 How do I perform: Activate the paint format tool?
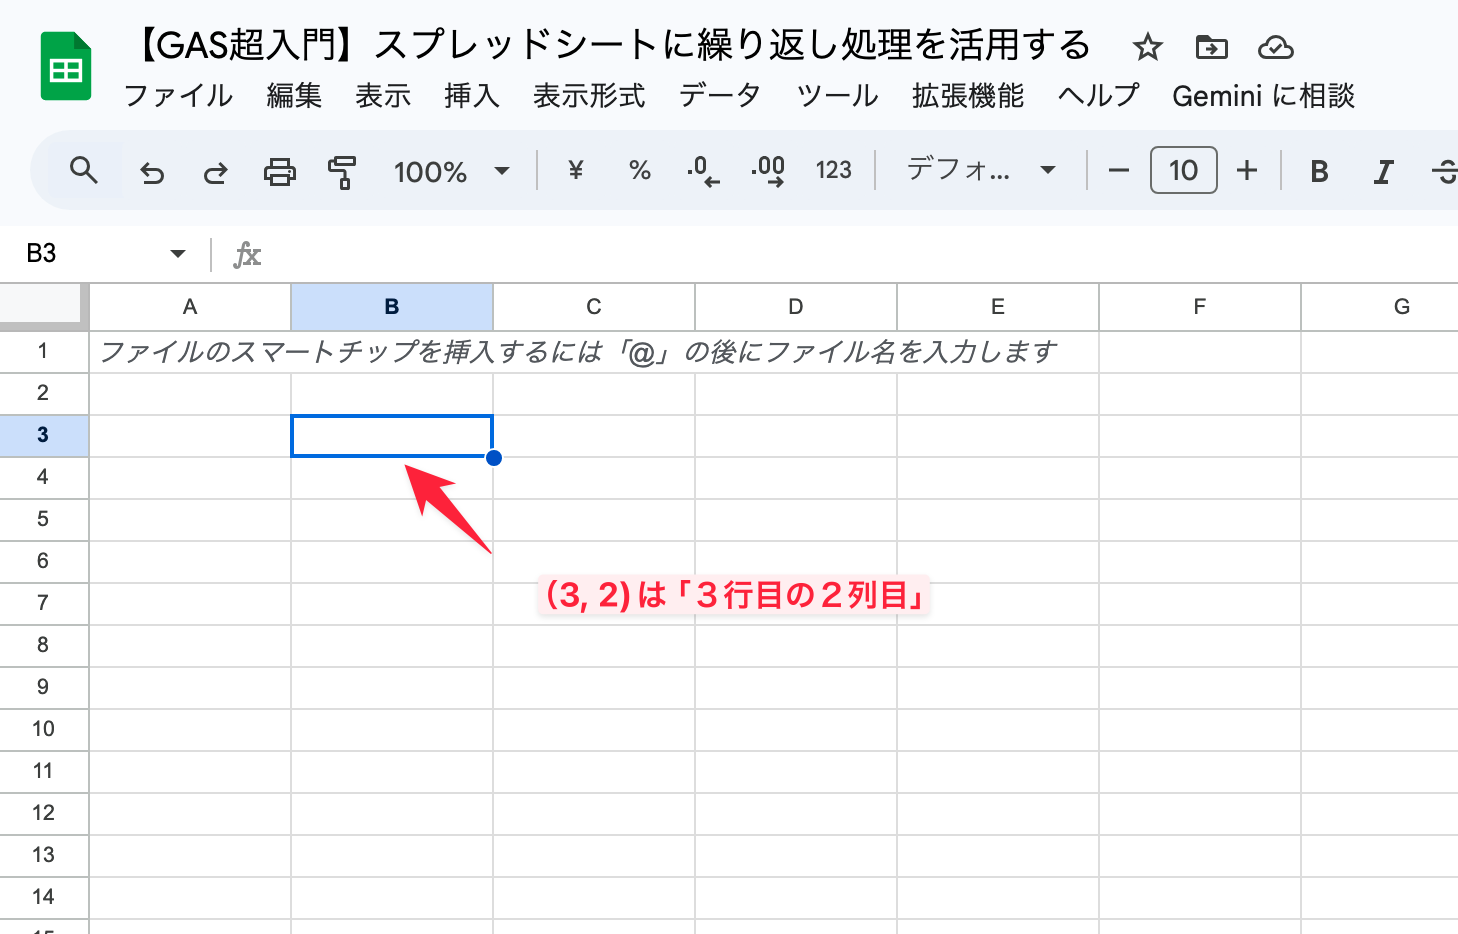(x=342, y=172)
